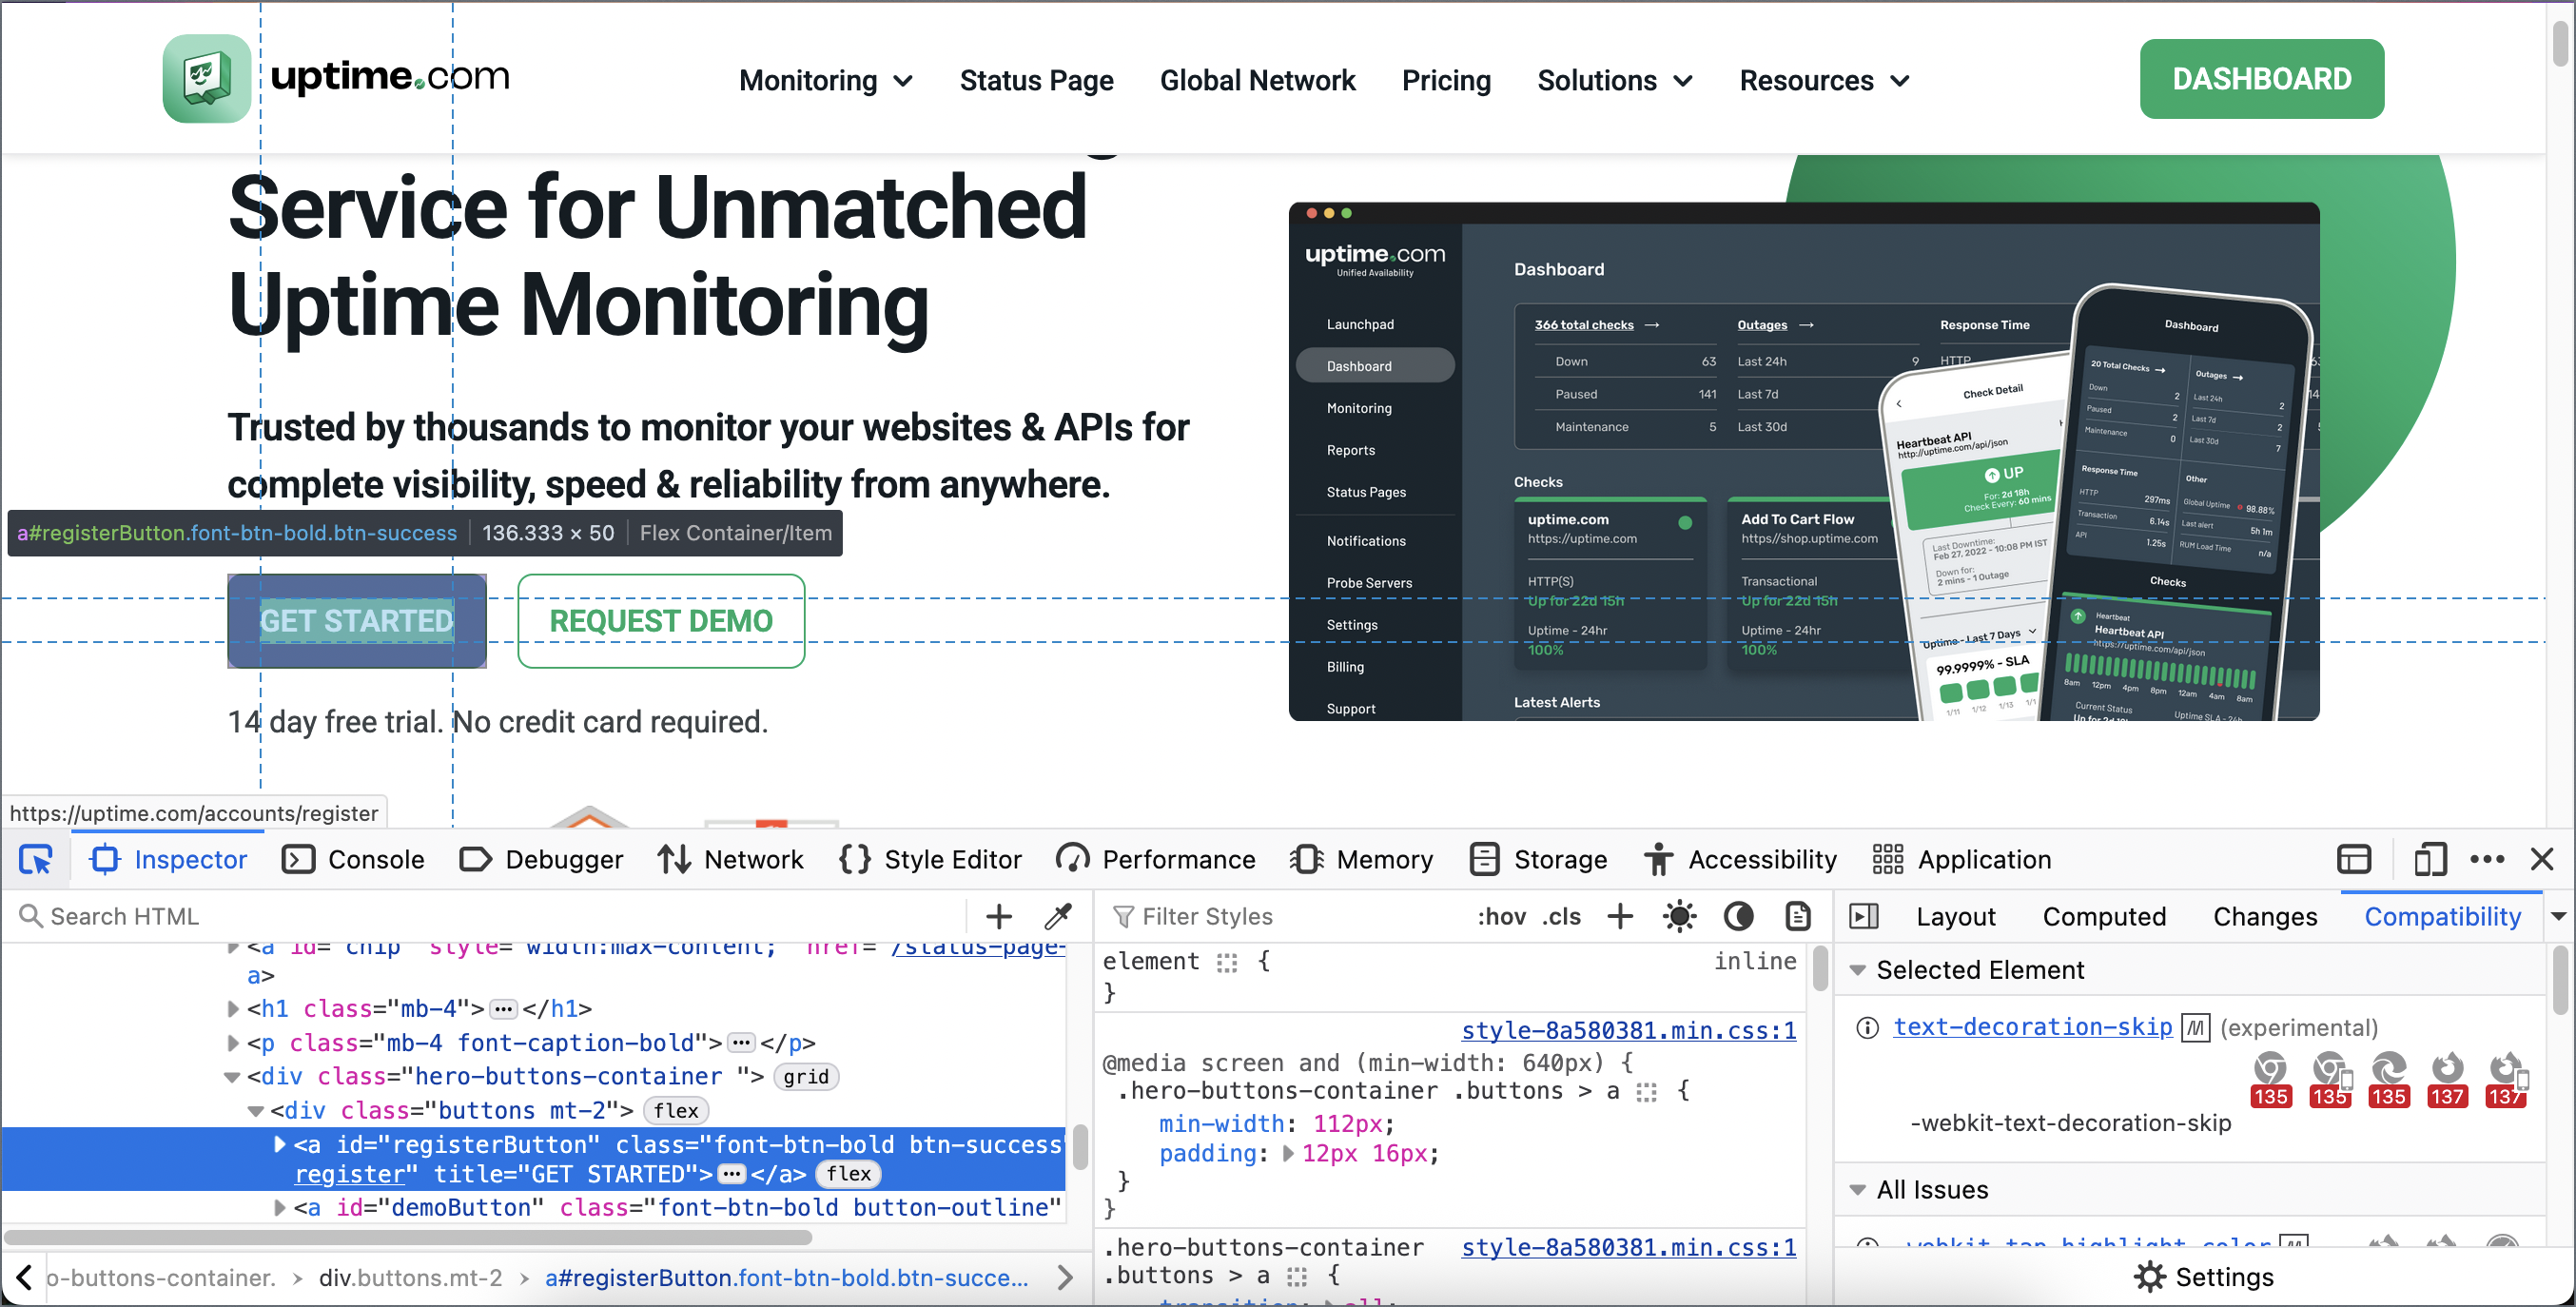Toggle light color scheme simulation sun icon
Screen dimensions: 2576x1307
tap(1679, 916)
